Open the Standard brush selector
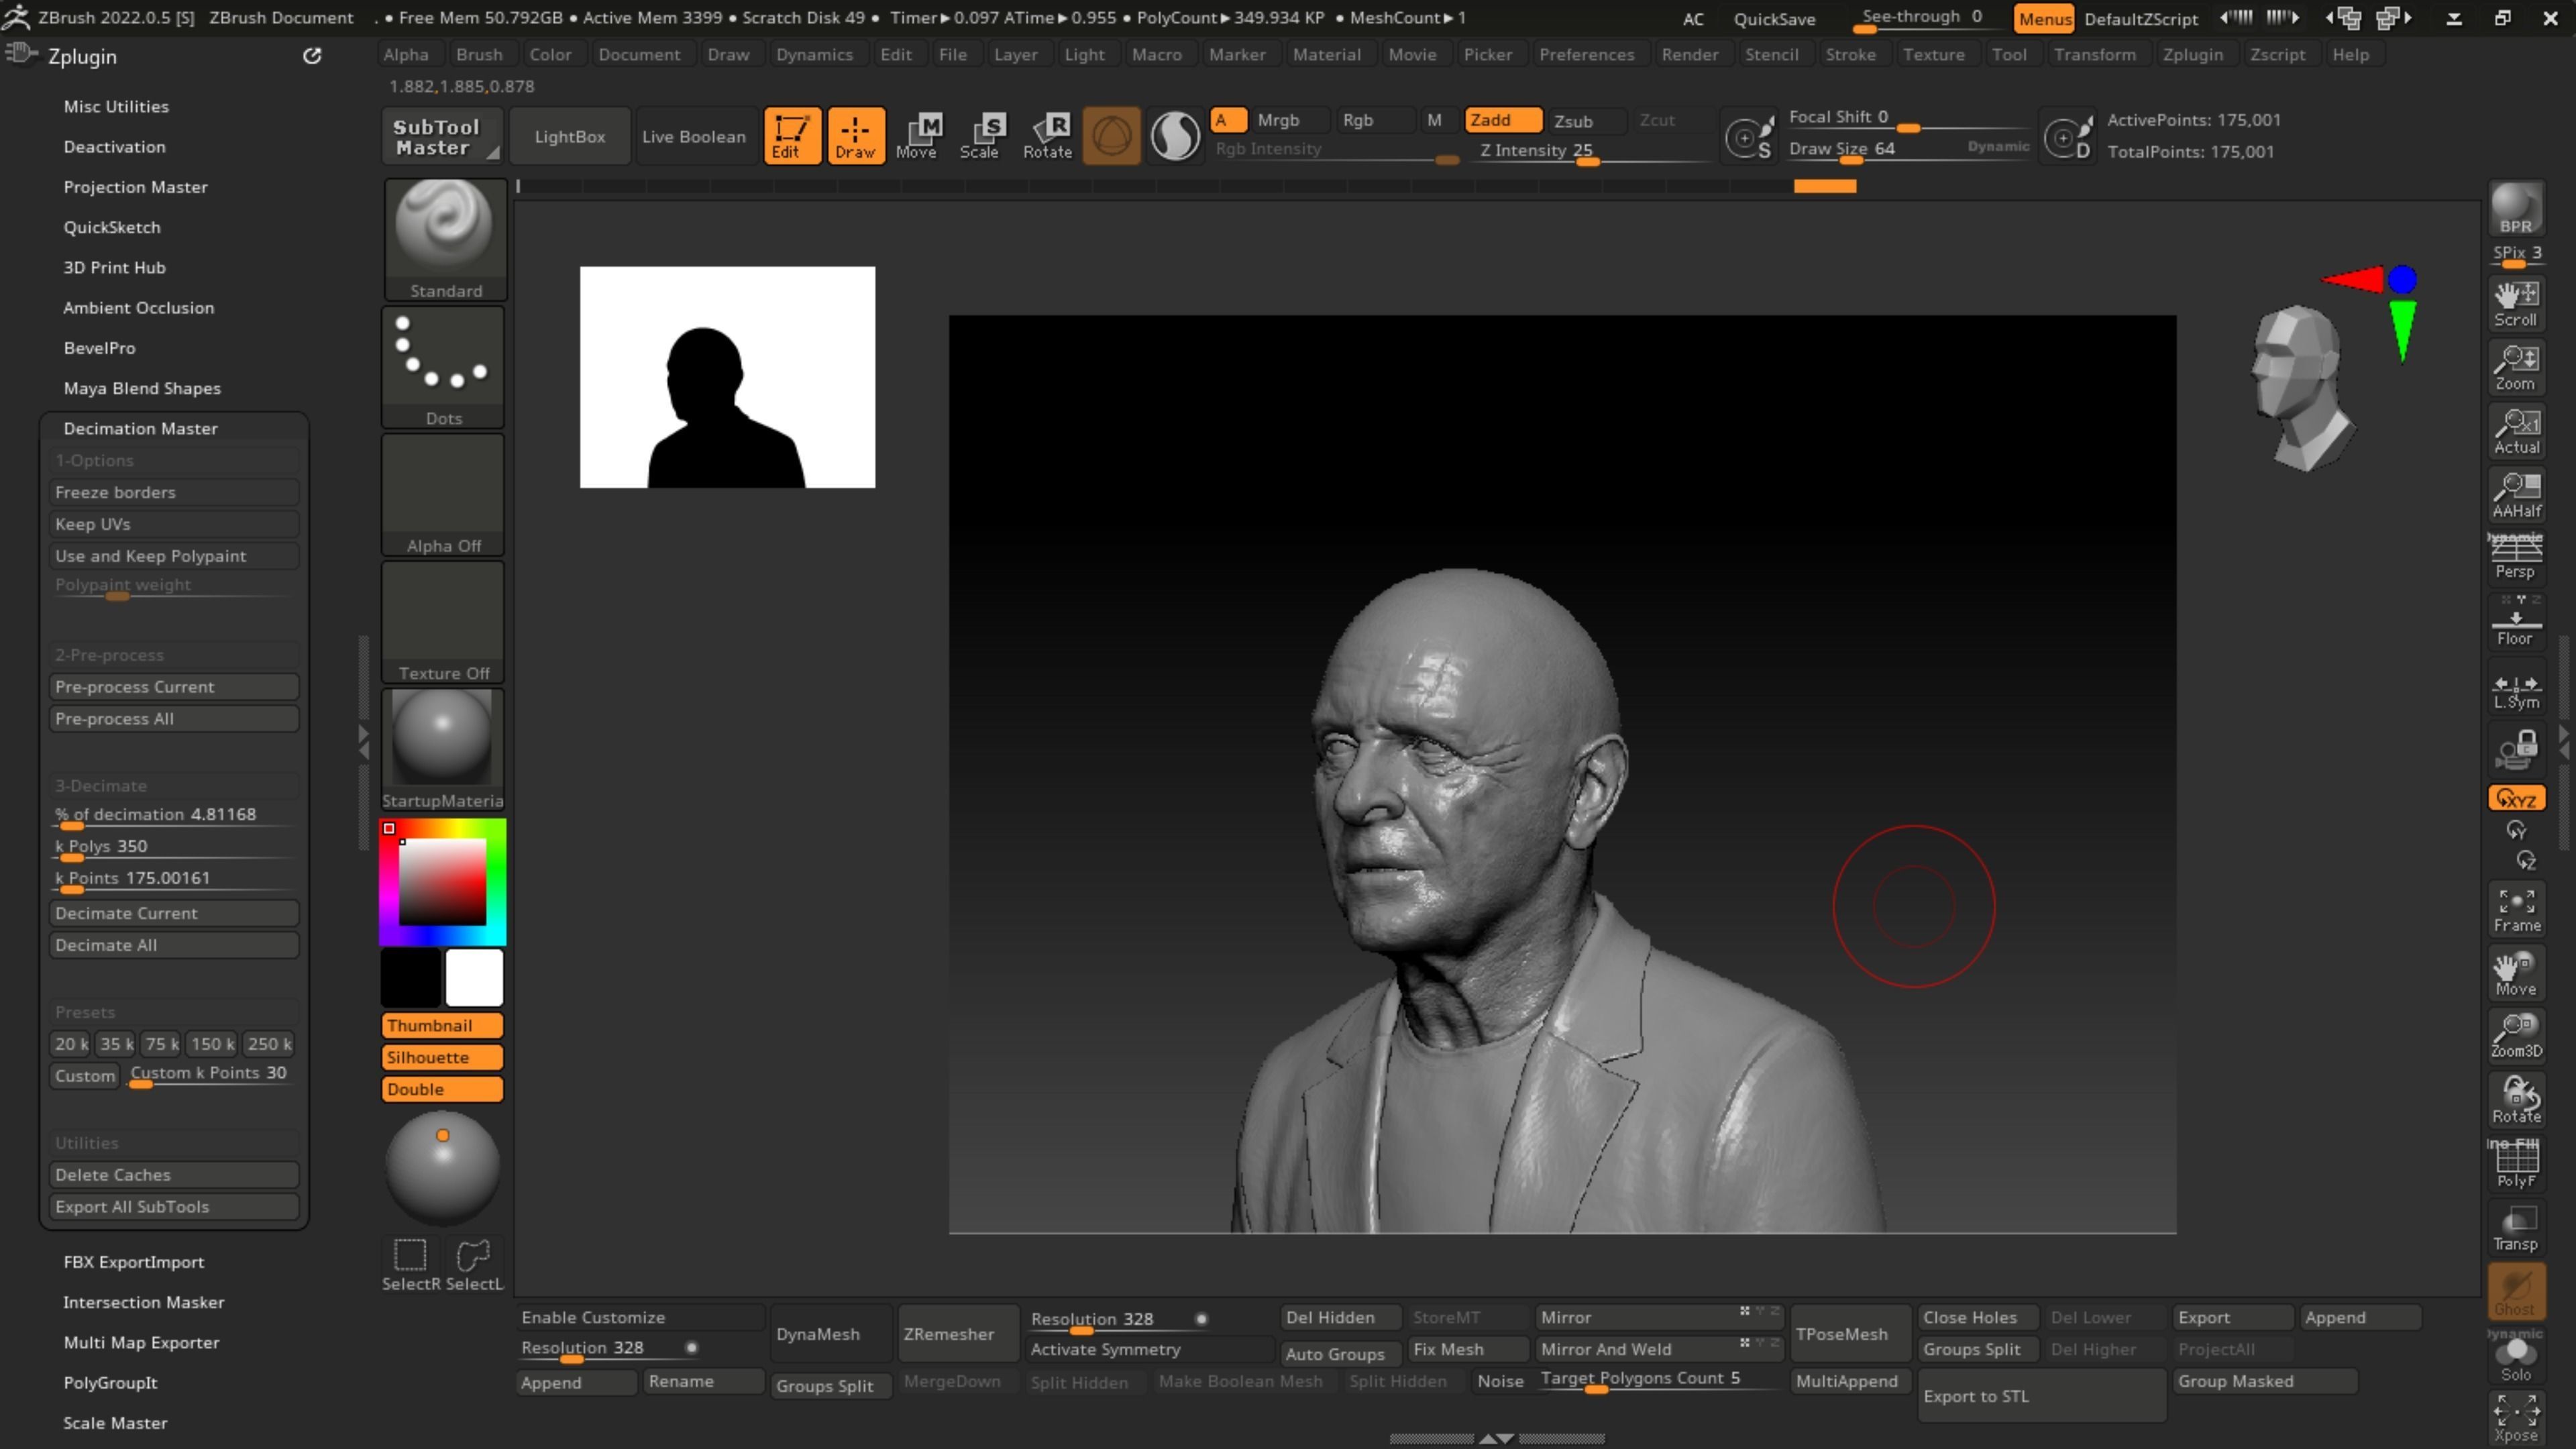Image resolution: width=2576 pixels, height=1449 pixels. [445, 240]
